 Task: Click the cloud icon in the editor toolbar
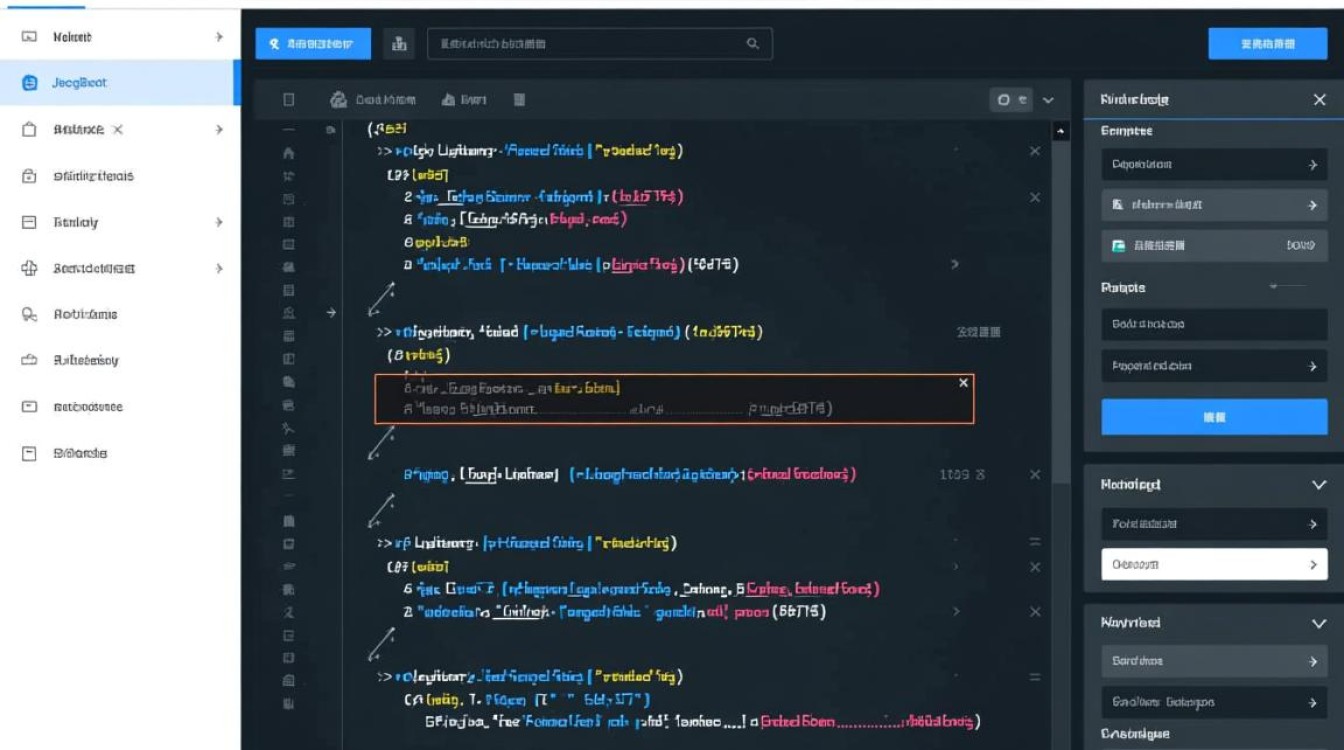tap(338, 100)
